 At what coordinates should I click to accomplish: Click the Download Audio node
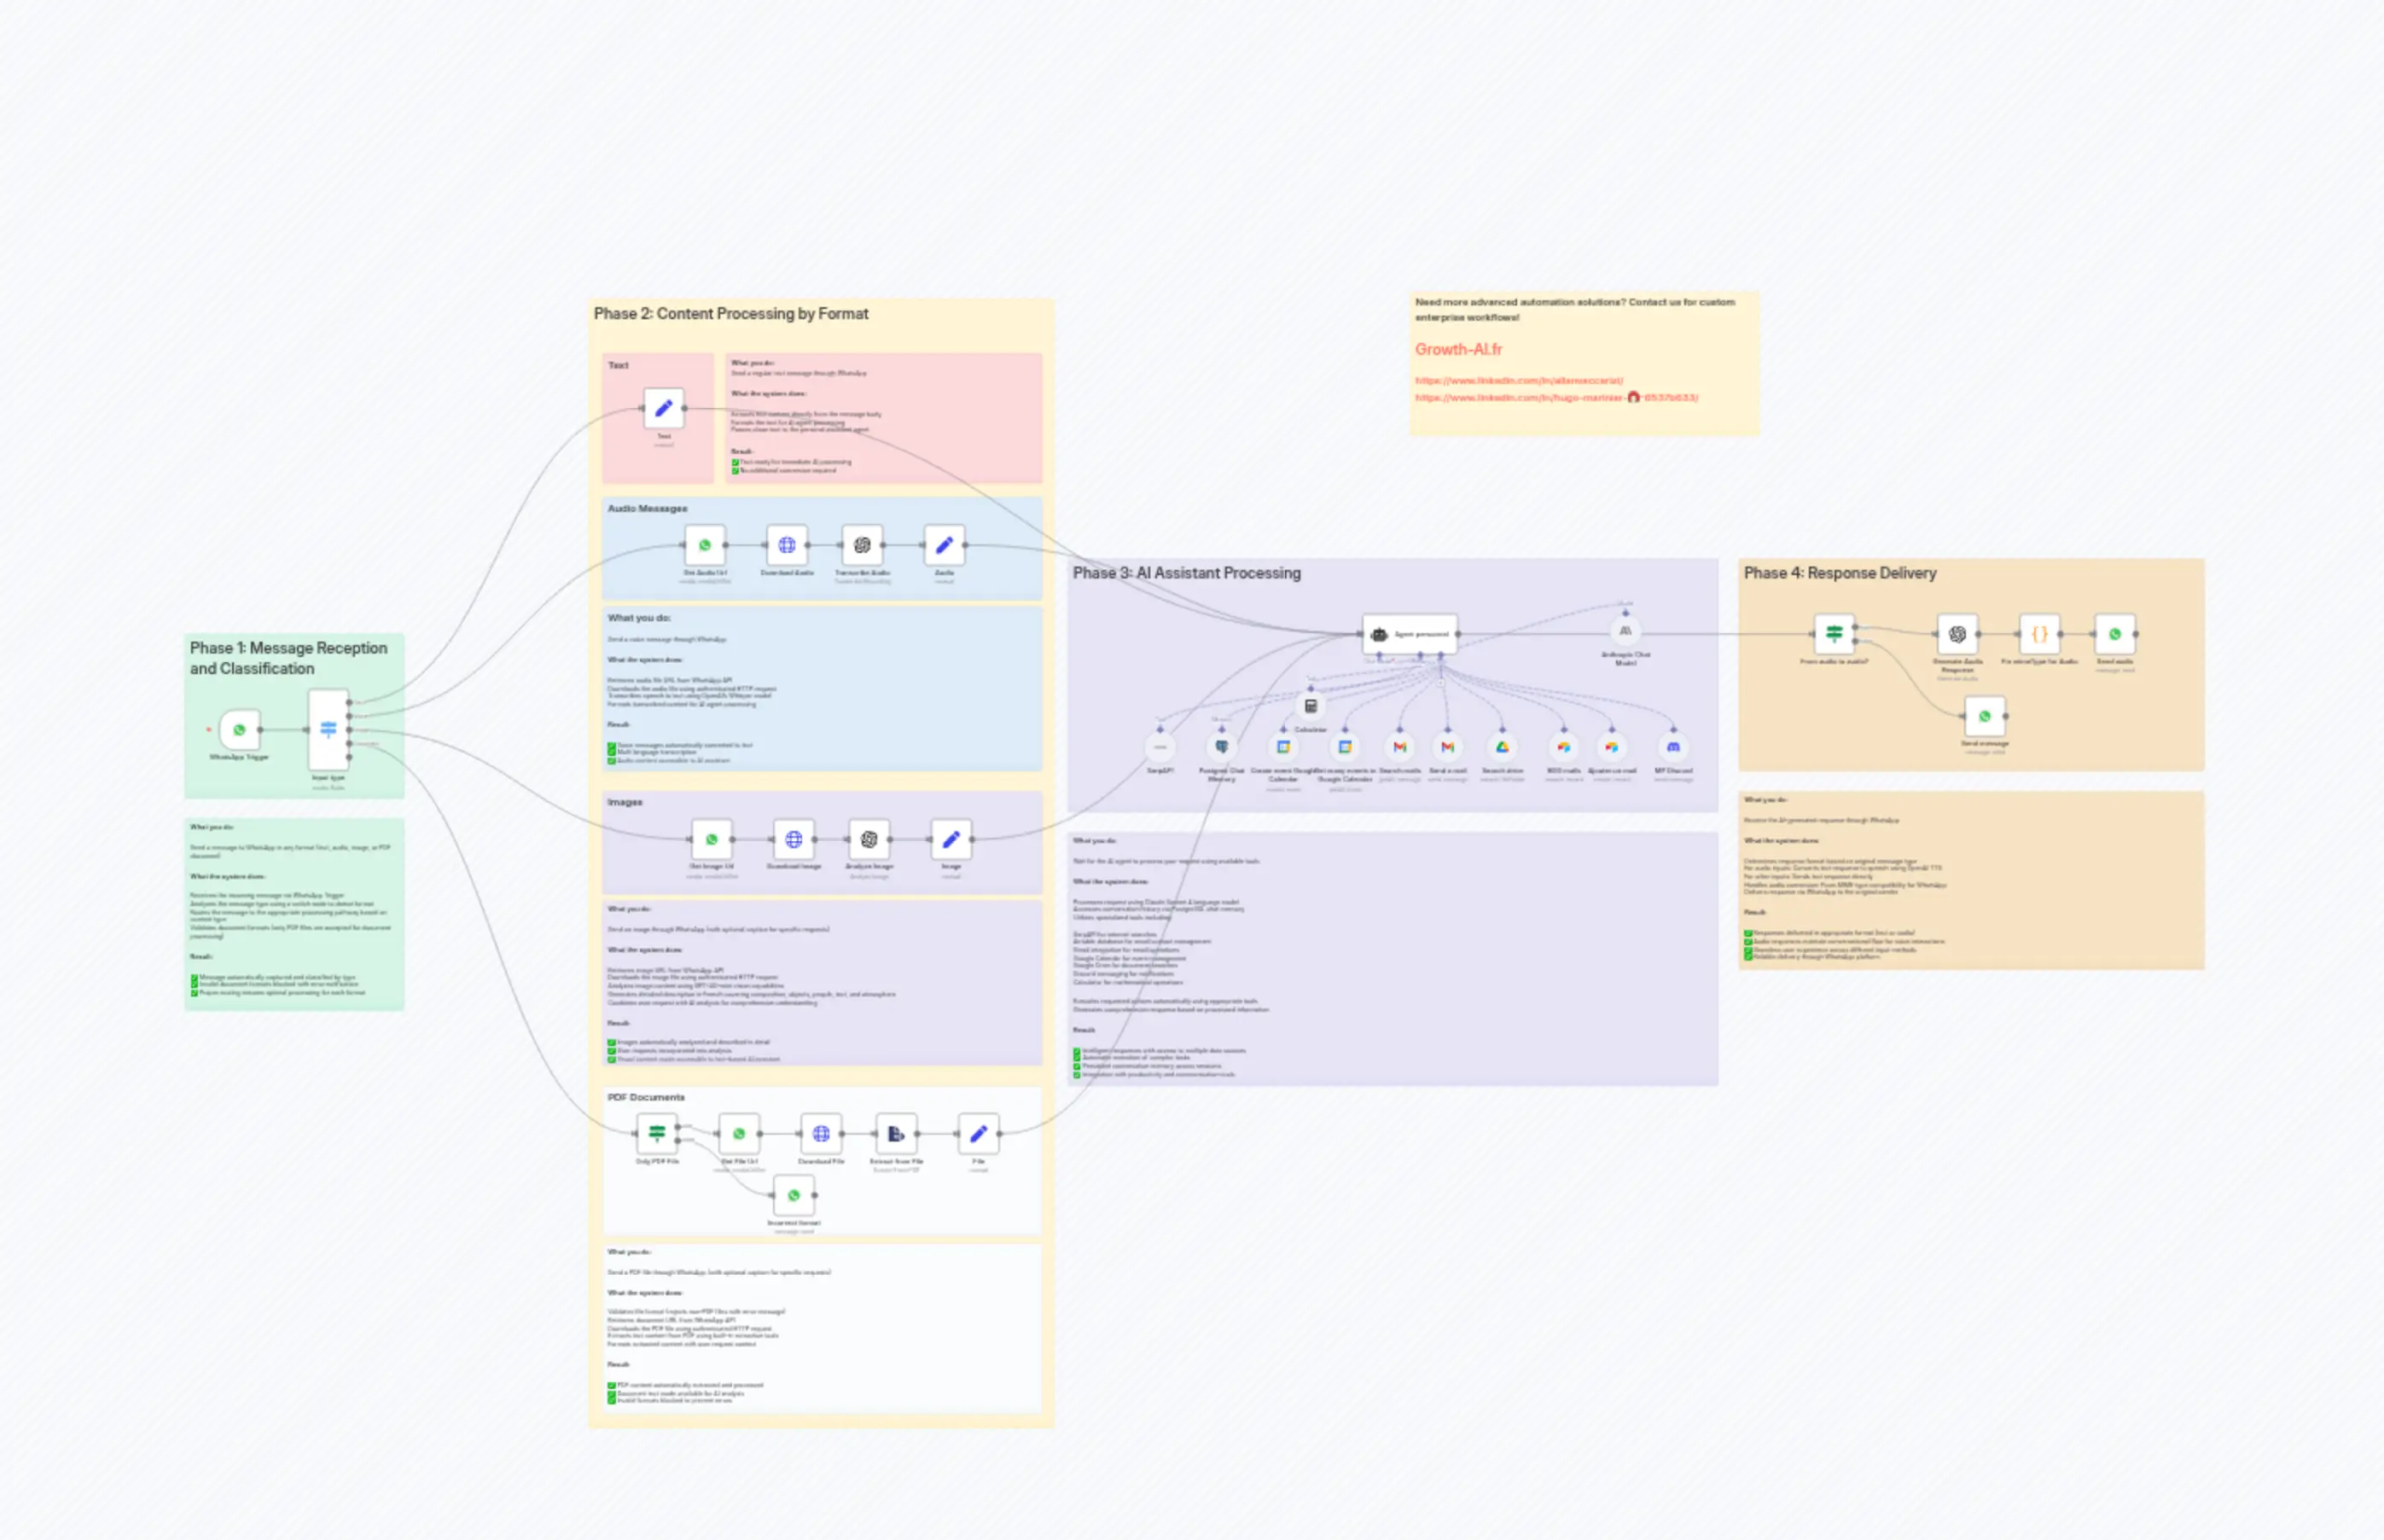[789, 545]
